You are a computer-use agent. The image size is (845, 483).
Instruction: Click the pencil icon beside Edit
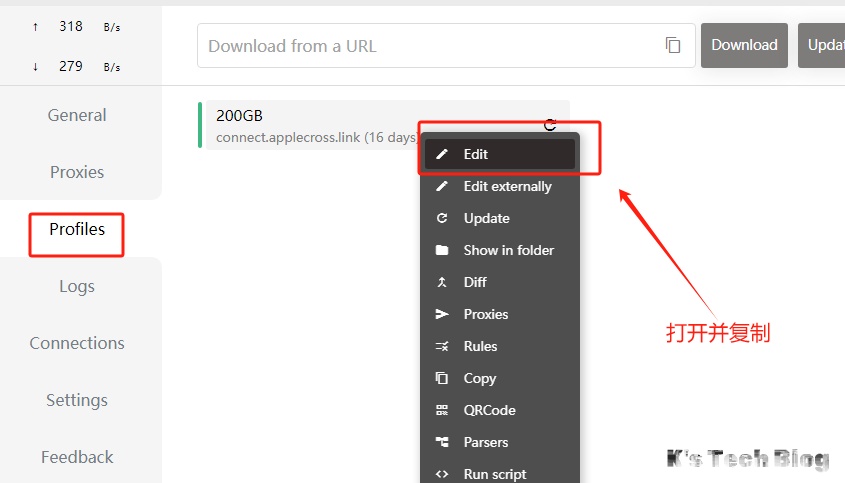pos(442,154)
